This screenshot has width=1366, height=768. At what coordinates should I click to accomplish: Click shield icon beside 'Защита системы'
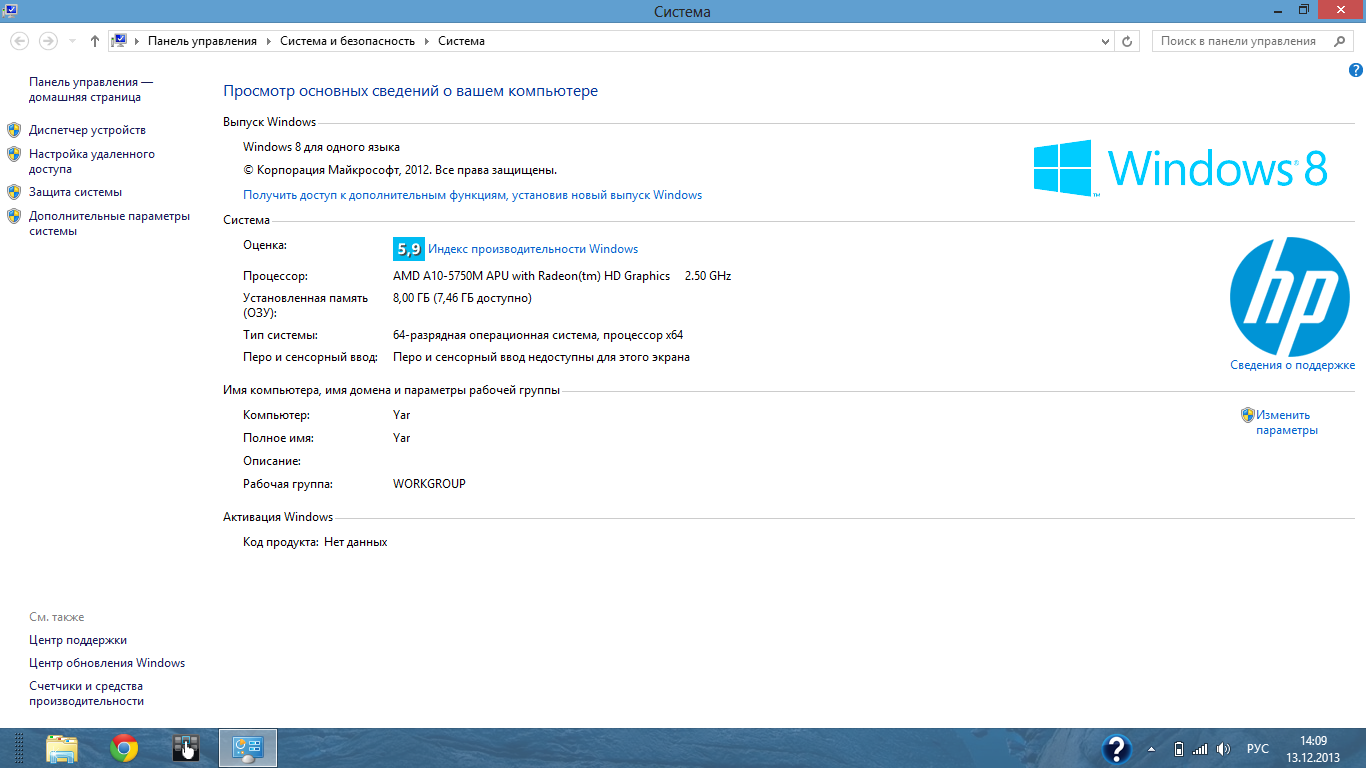point(14,192)
